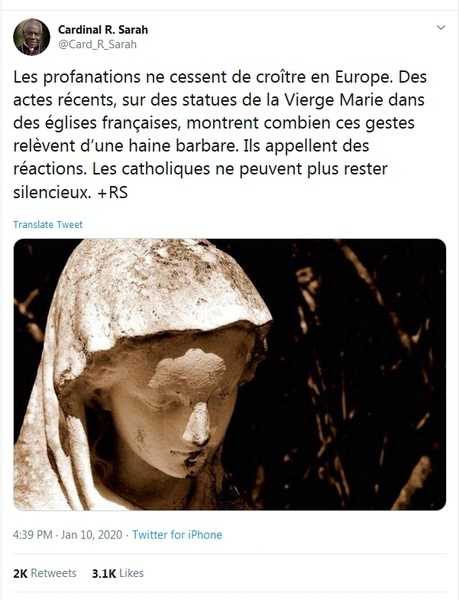Click the Translate Tweet link
This screenshot has height=600, width=459.
[48, 224]
